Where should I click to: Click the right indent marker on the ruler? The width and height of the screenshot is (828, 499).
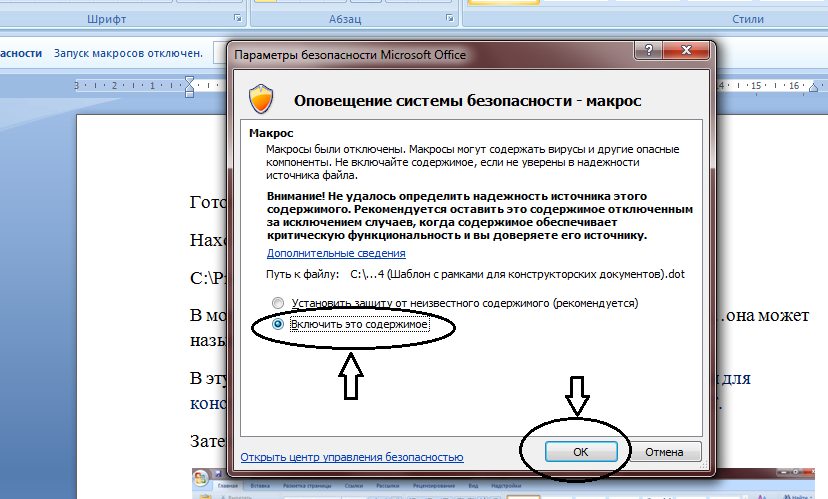(813, 87)
